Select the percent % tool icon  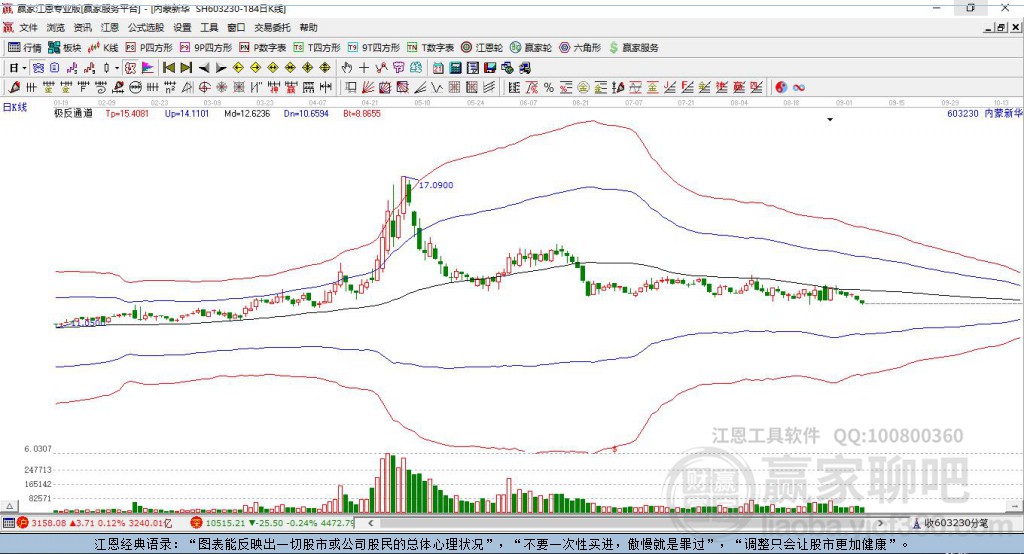coord(549,88)
